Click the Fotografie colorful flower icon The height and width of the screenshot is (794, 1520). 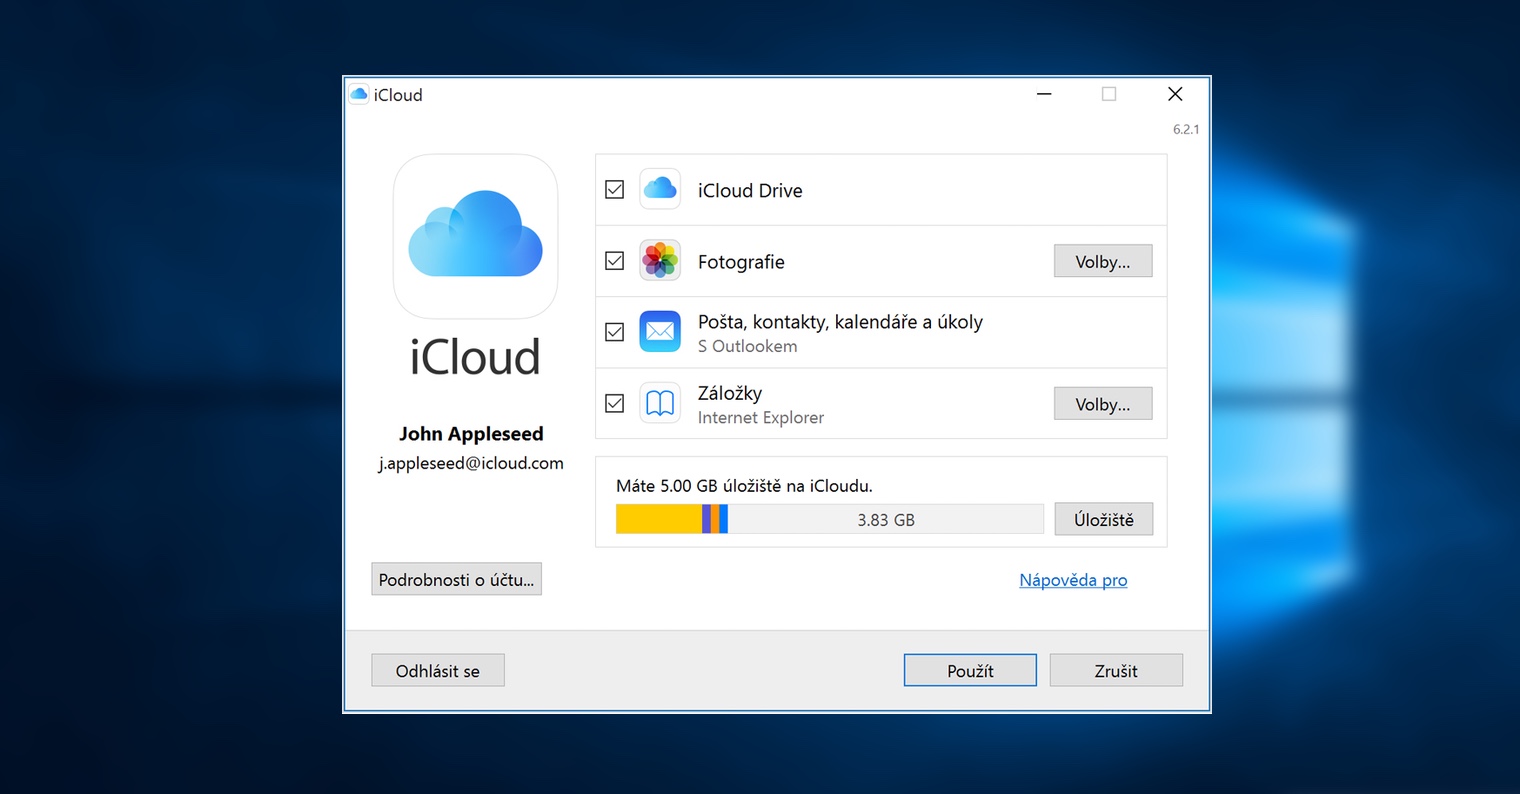(x=660, y=261)
